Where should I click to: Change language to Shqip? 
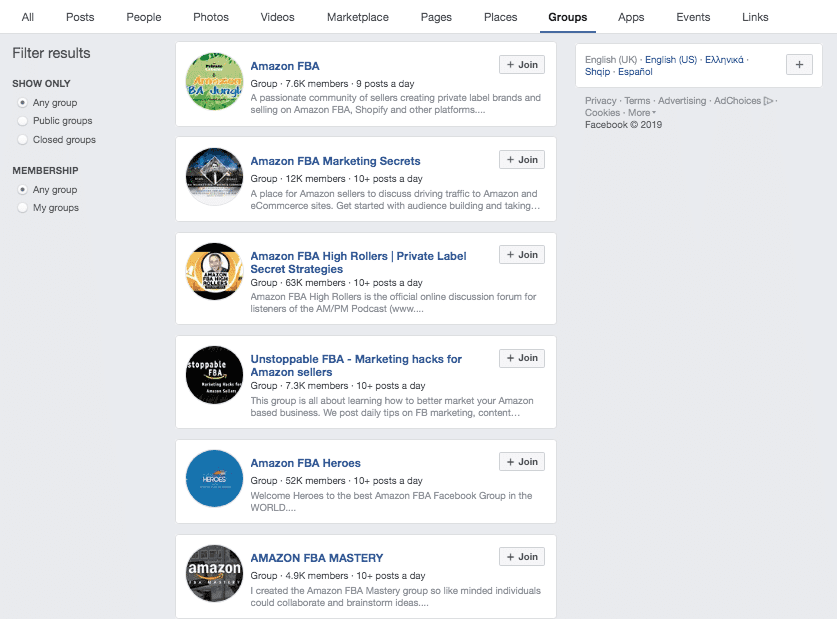pyautogui.click(x=597, y=72)
